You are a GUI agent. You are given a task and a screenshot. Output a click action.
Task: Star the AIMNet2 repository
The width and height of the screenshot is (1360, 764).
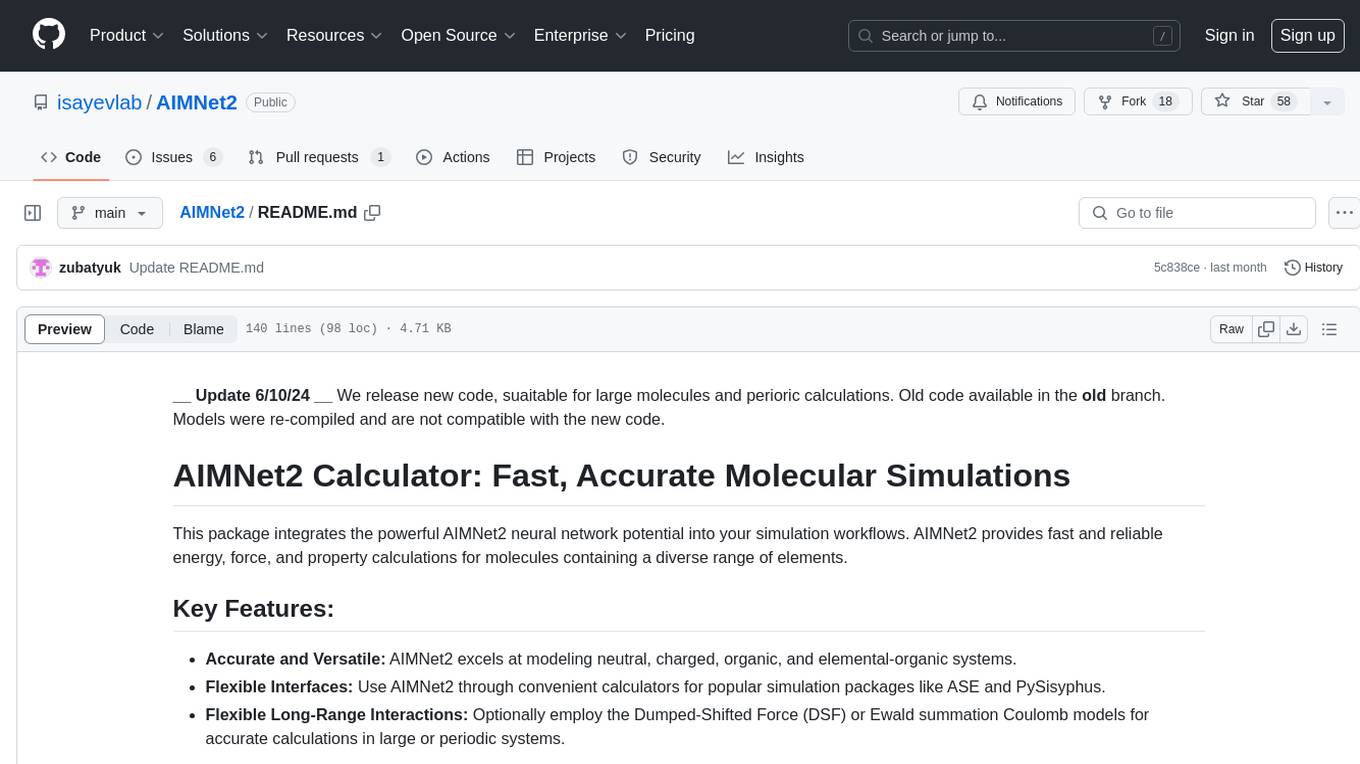(x=1255, y=102)
